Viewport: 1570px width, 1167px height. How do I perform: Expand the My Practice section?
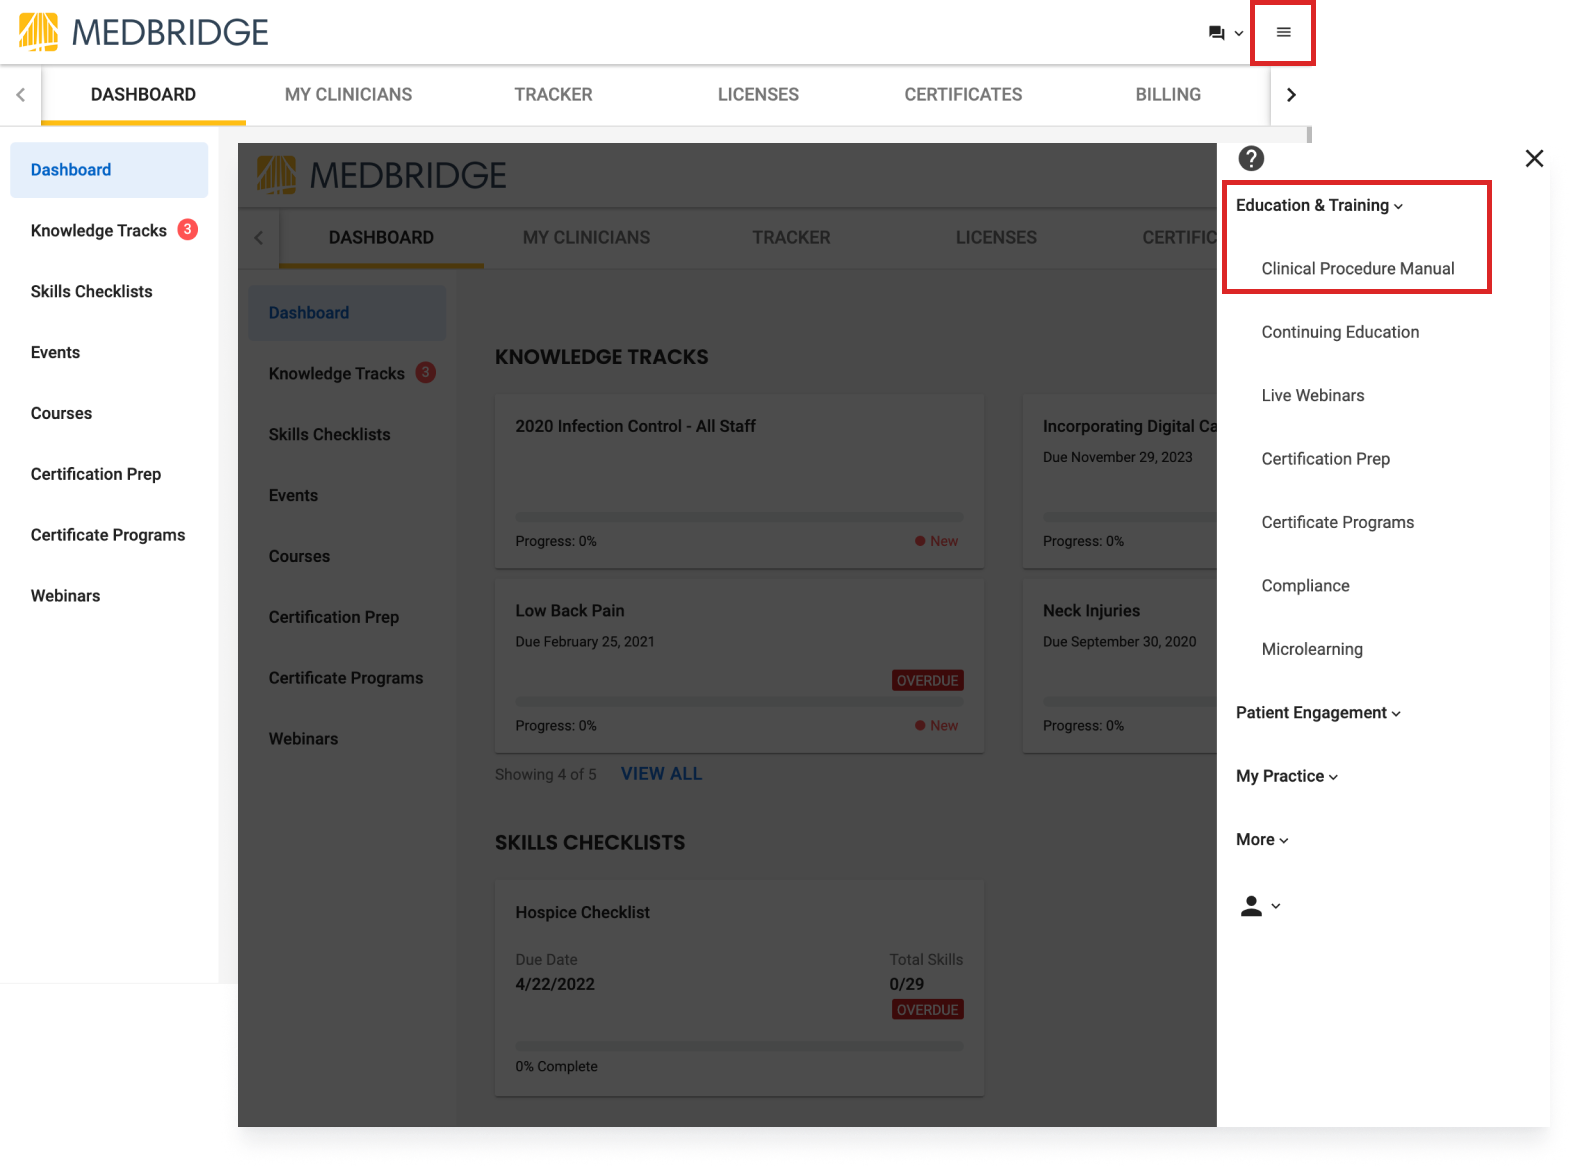click(1286, 776)
